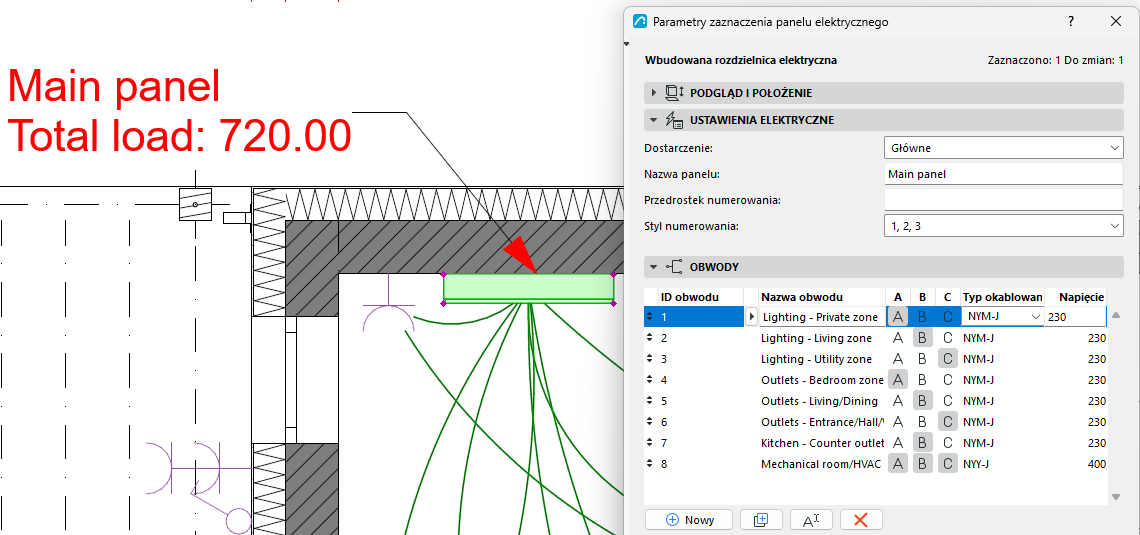This screenshot has width=1140, height=535.
Task: Open the Dostarczenie dropdown showing Główne
Action: [x=1003, y=148]
